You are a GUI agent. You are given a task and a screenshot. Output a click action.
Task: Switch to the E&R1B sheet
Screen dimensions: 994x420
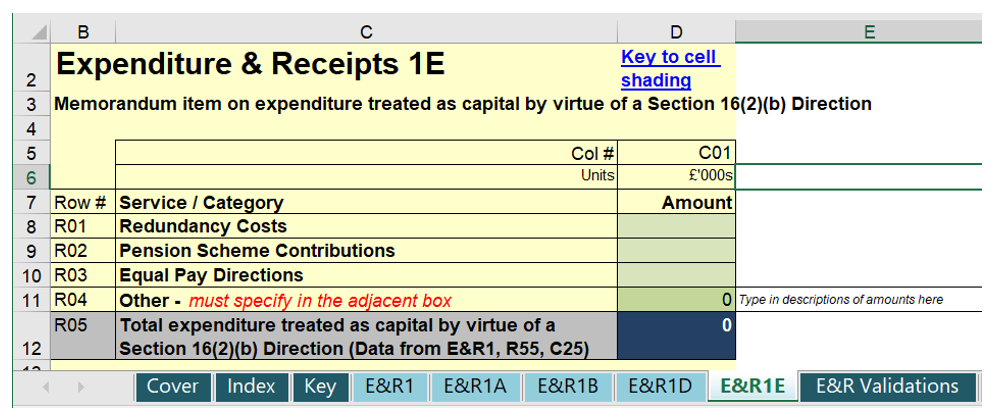click(567, 387)
